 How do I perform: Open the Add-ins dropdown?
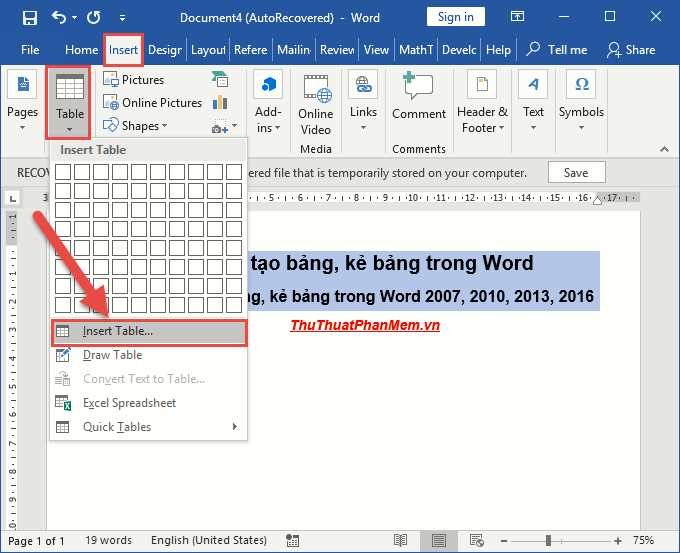268,101
